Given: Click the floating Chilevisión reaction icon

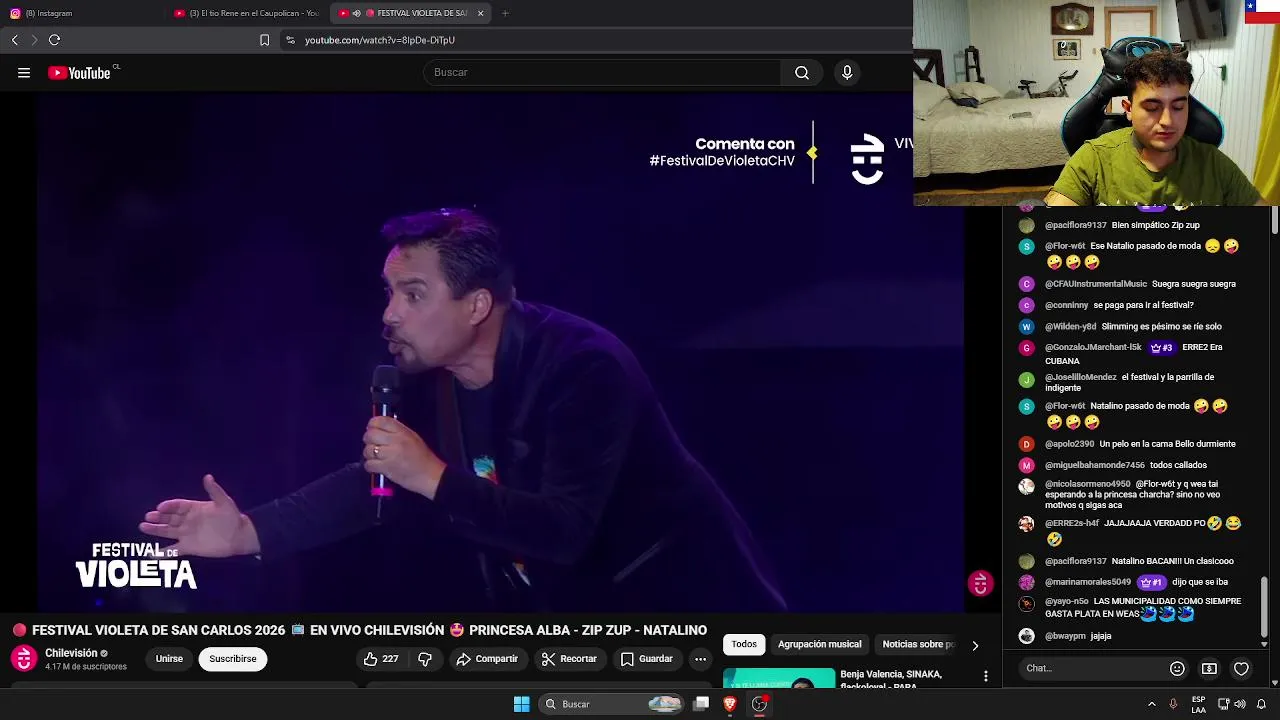Looking at the screenshot, I should [x=980, y=584].
